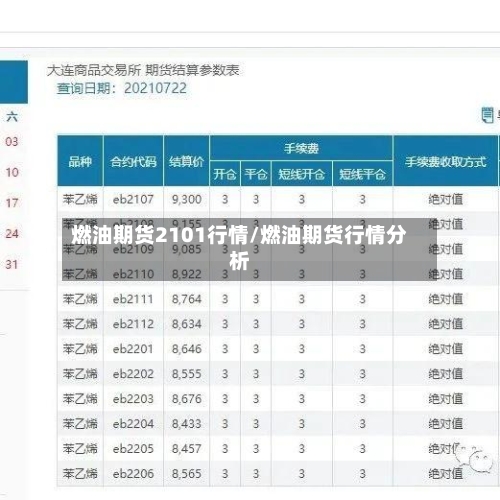500x500 pixels.
Task: Click the 短线开仓 fee in eb2112 row
Action: click(x=302, y=324)
